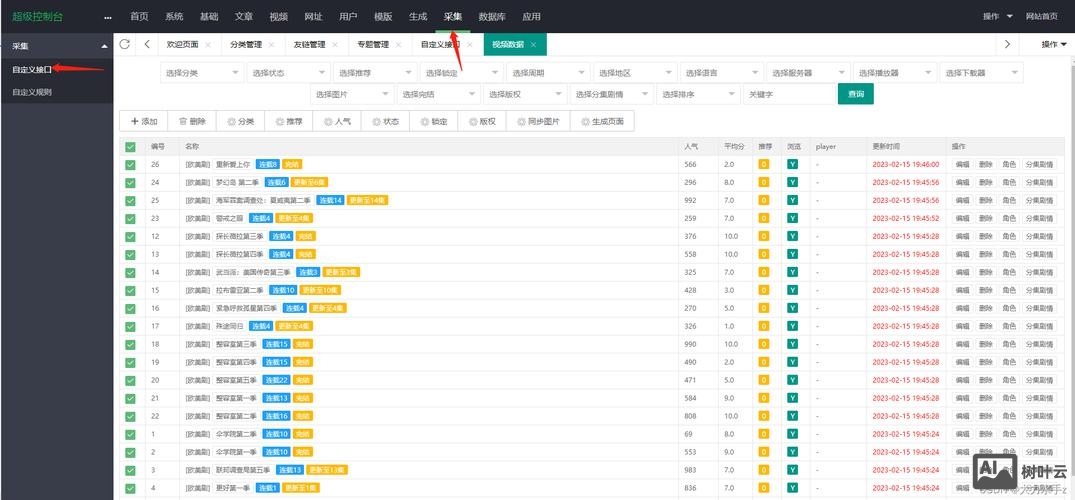Uncheck the checkbox for row 21
This screenshot has width=1075, height=500.
pyautogui.click(x=130, y=398)
